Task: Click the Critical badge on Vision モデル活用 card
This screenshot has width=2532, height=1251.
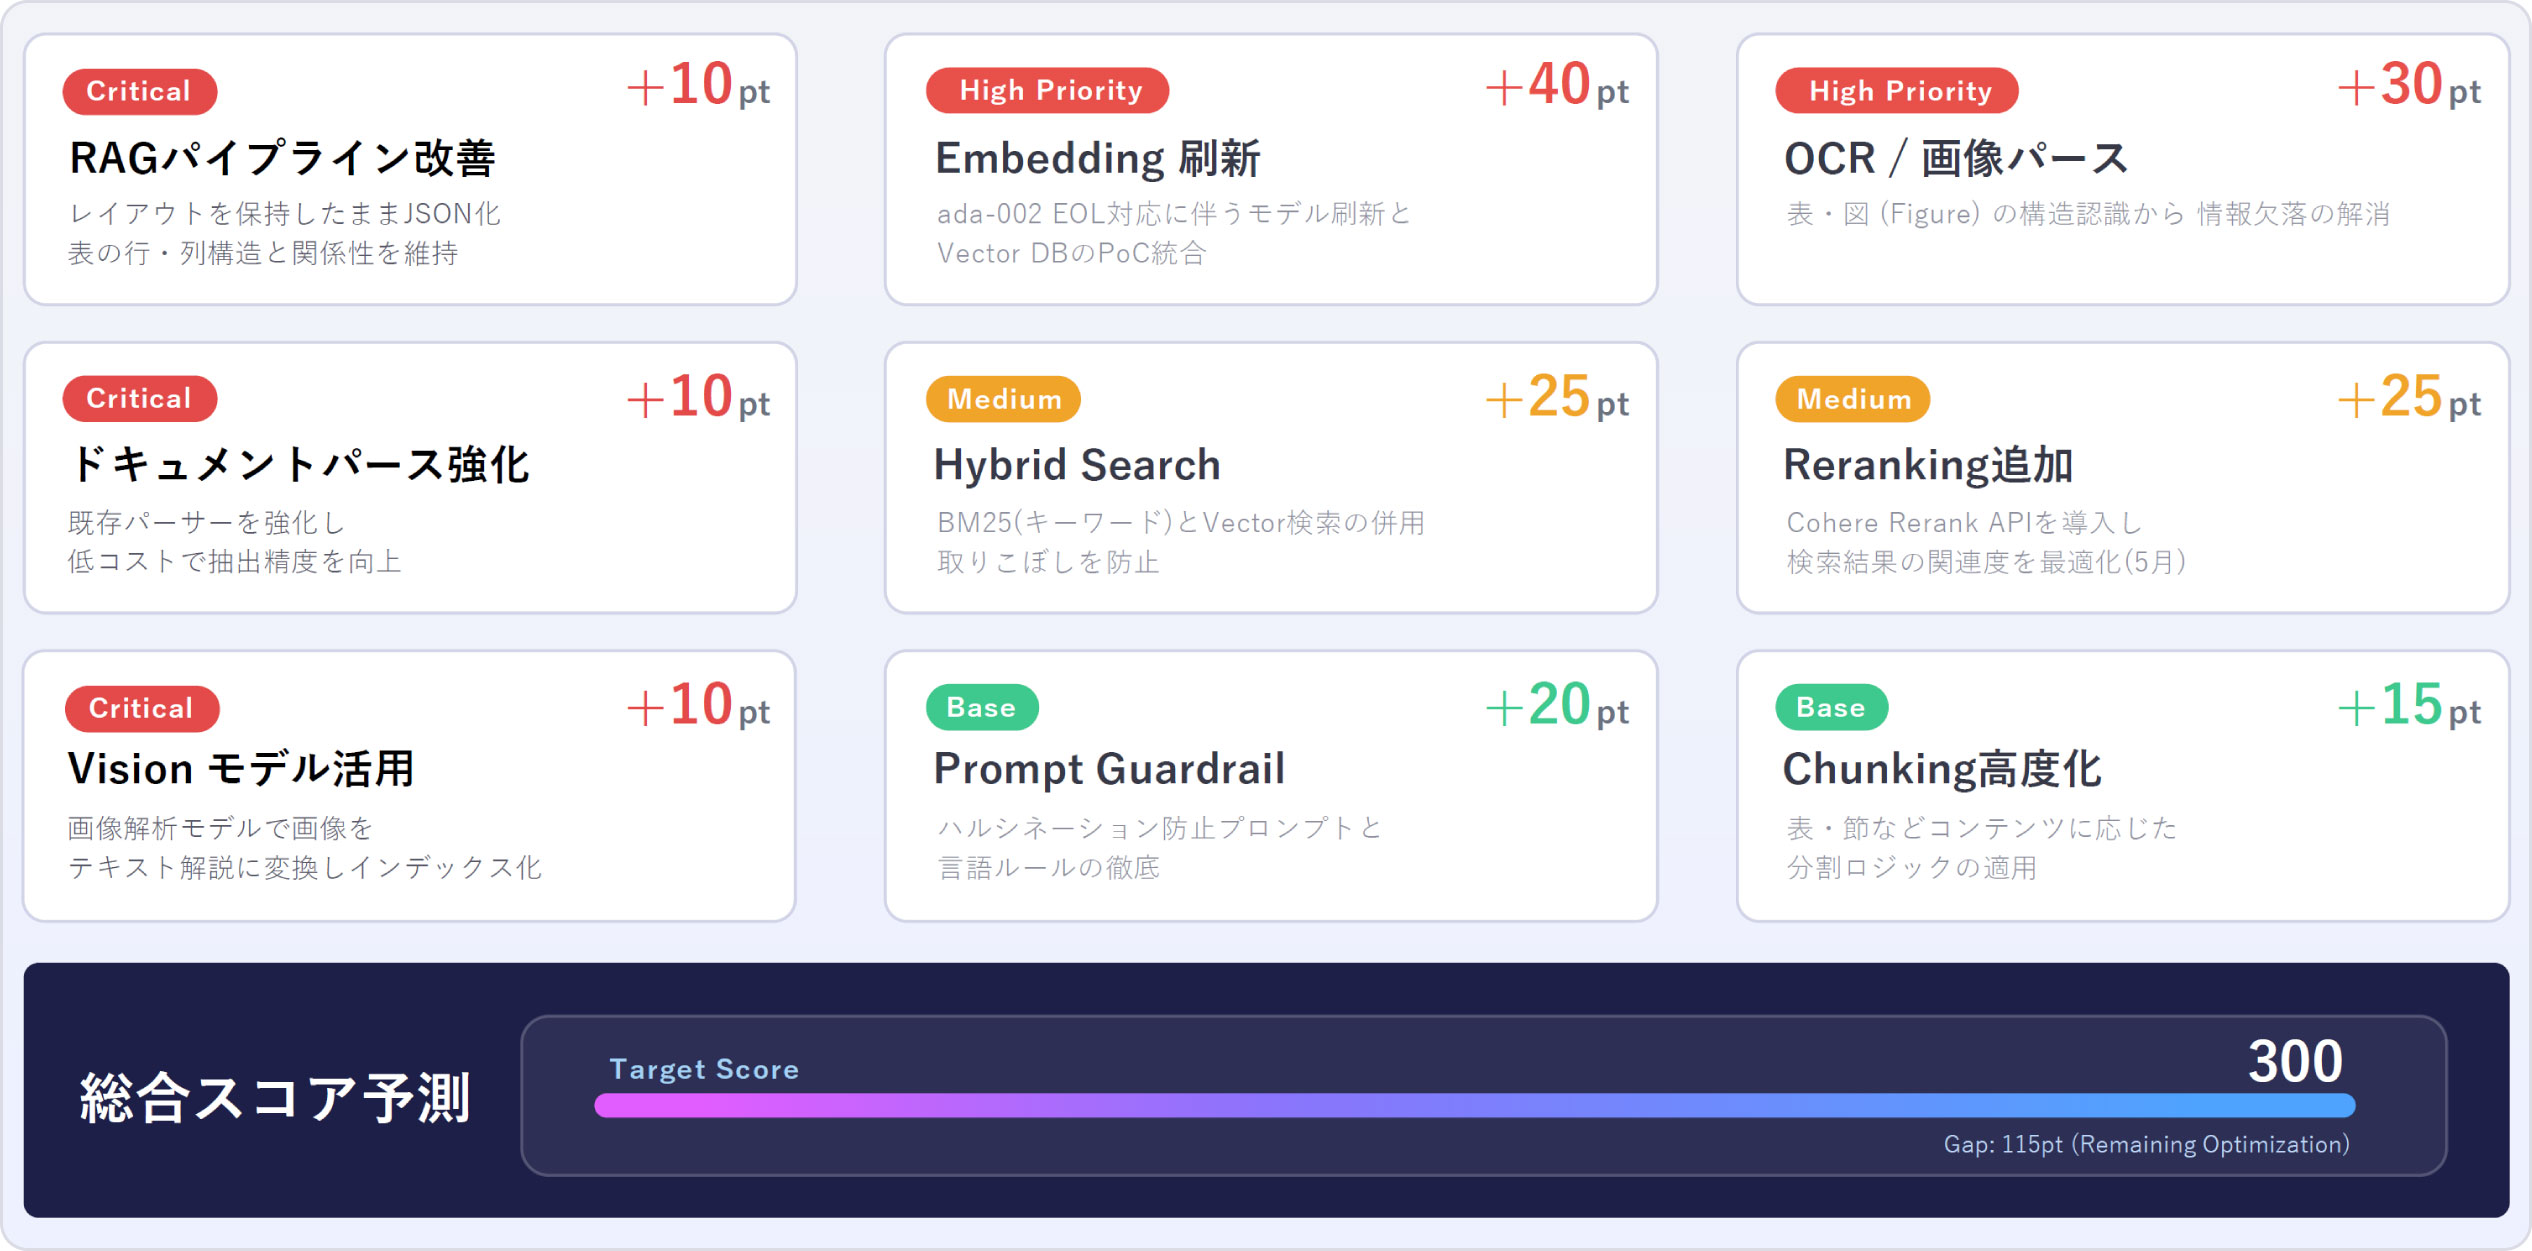Action: tap(142, 708)
